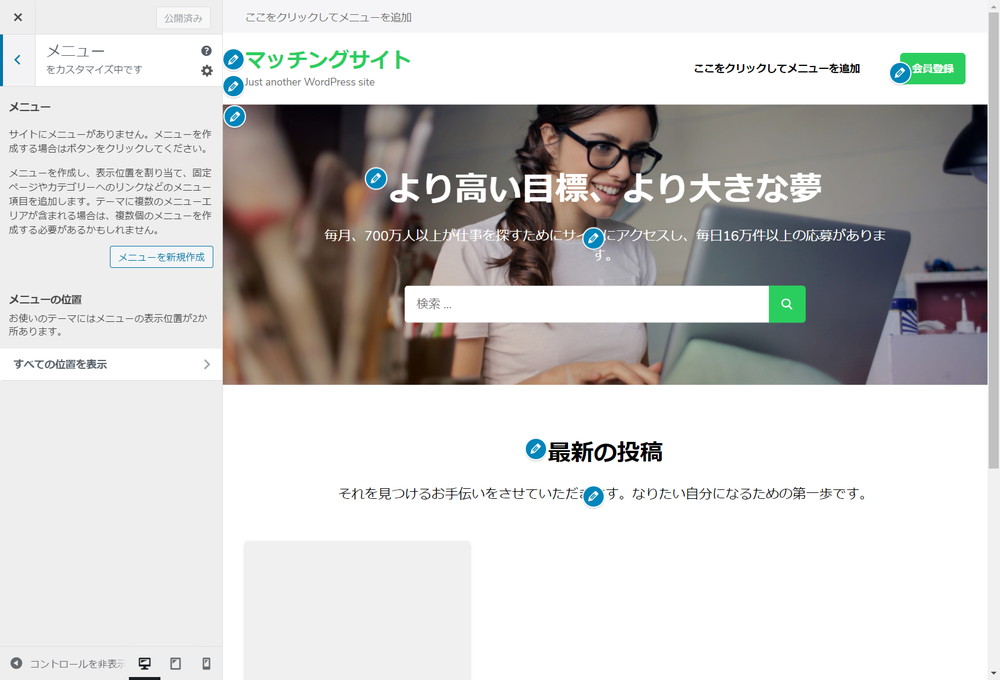Screen dimensions: 1000x680
Task: Switch to tablet preview icon
Action: tap(175, 663)
